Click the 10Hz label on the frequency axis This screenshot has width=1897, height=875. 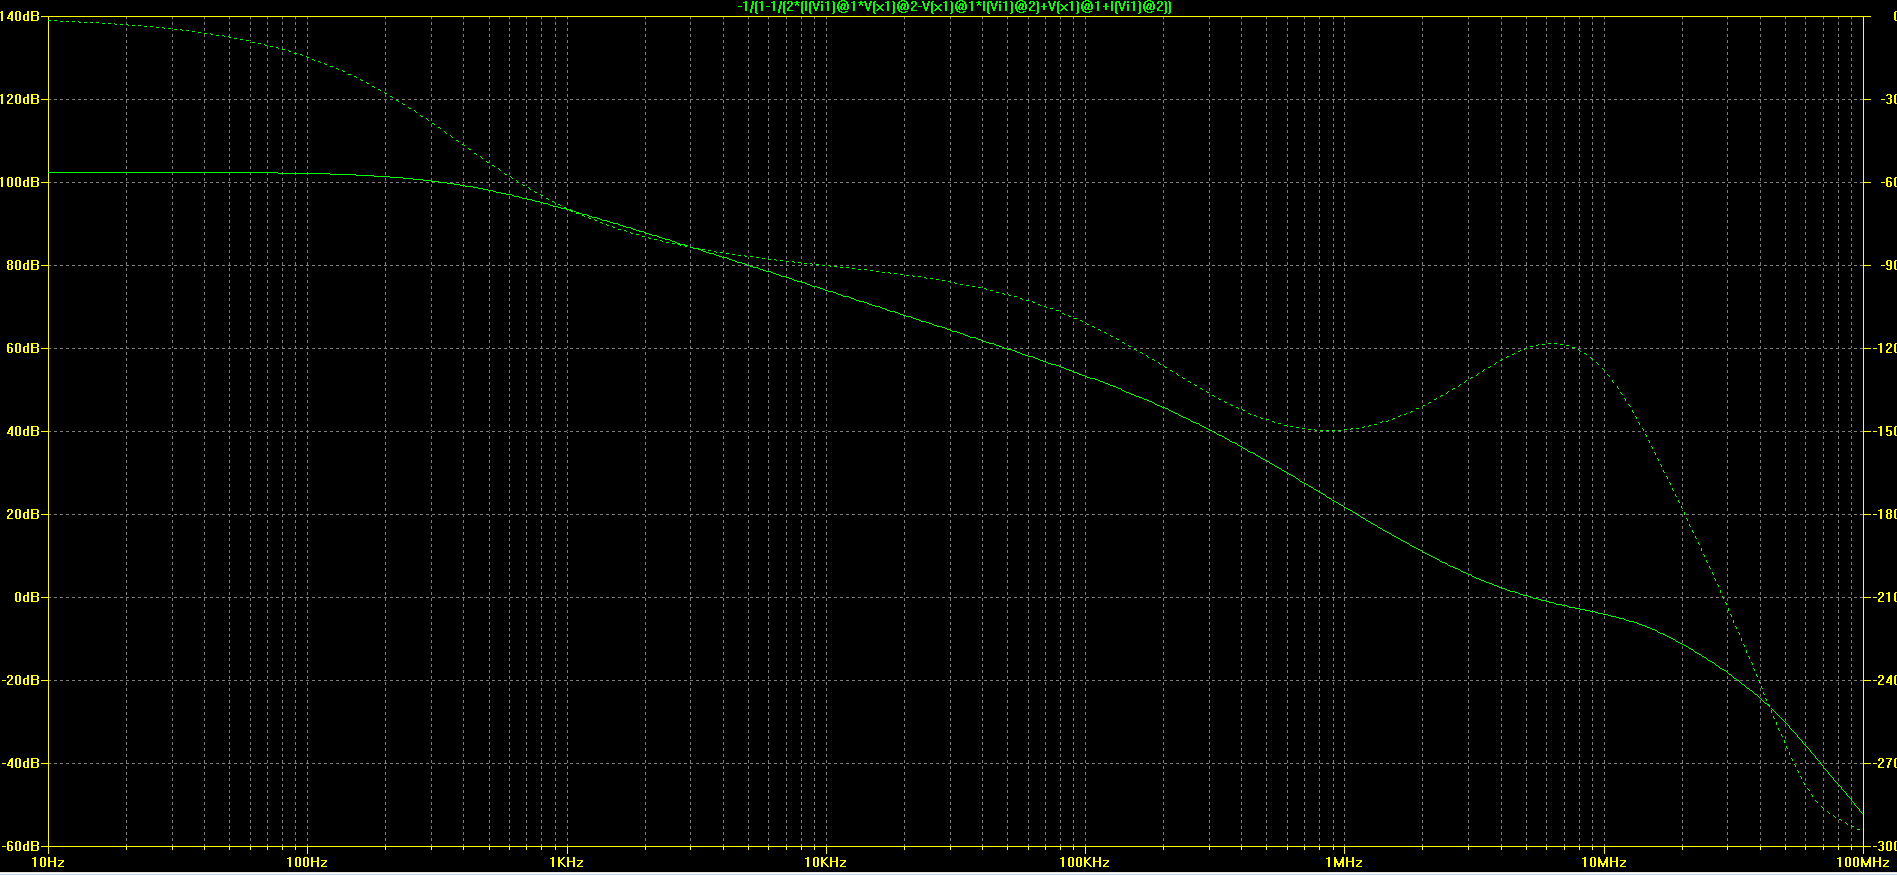click(x=48, y=862)
